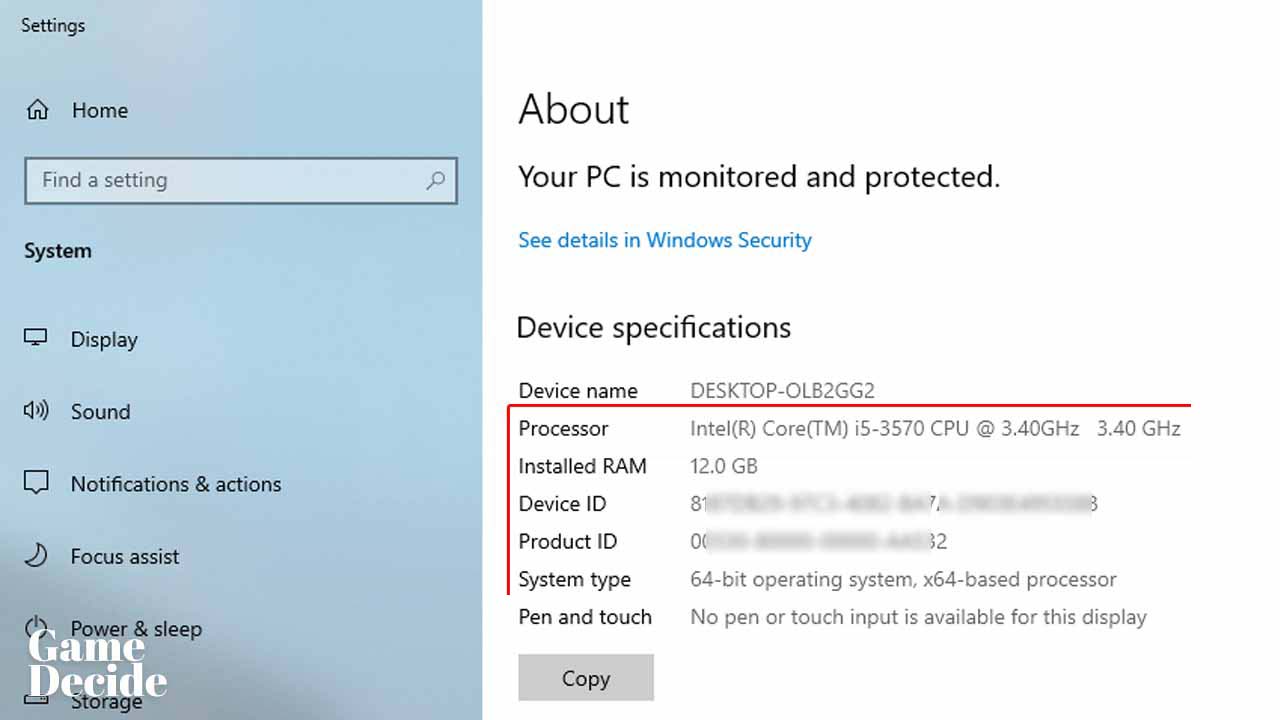Click the magnifier icon in the search box
Image resolution: width=1280 pixels, height=720 pixels.
pyautogui.click(x=435, y=181)
